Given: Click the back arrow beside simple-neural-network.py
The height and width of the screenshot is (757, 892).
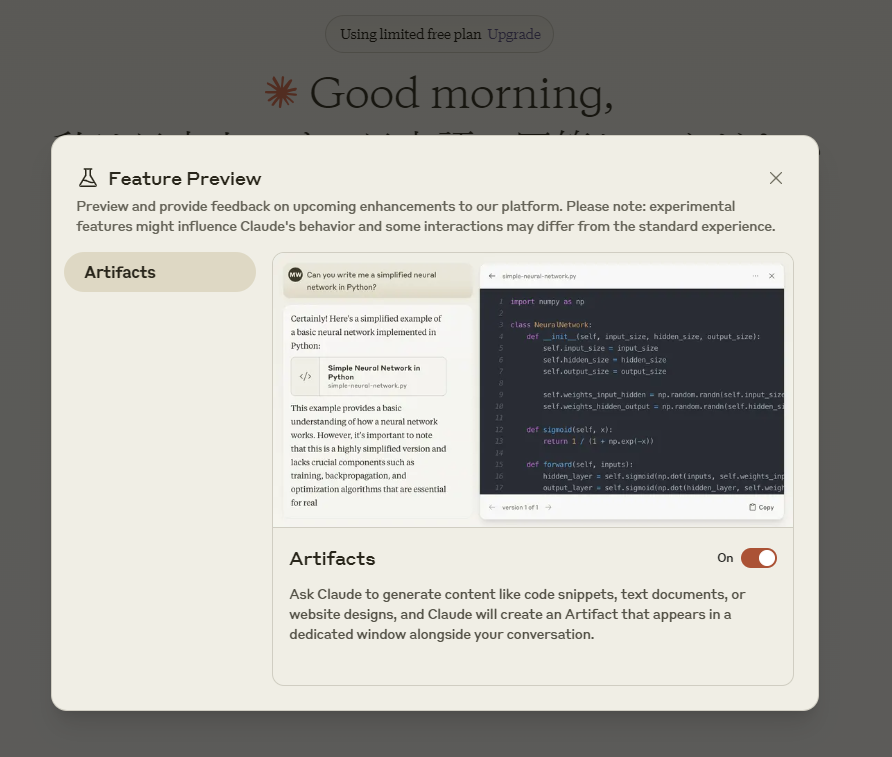Looking at the screenshot, I should 492,276.
